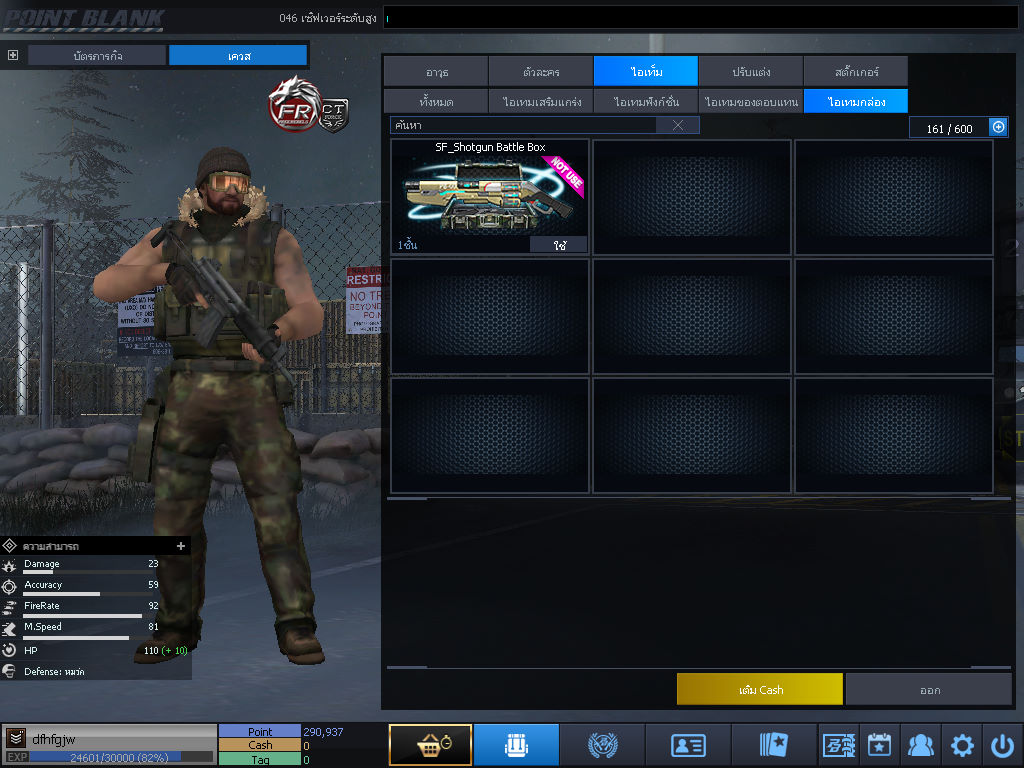The image size is (1024, 768).
Task: Open the friends list icon
Action: click(x=920, y=745)
